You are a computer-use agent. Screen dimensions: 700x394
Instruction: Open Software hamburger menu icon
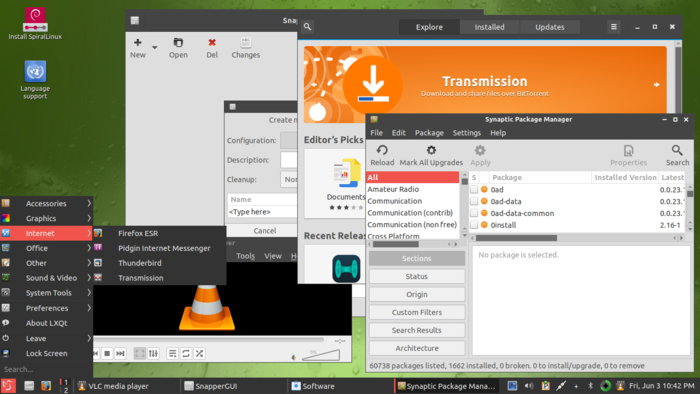614,27
